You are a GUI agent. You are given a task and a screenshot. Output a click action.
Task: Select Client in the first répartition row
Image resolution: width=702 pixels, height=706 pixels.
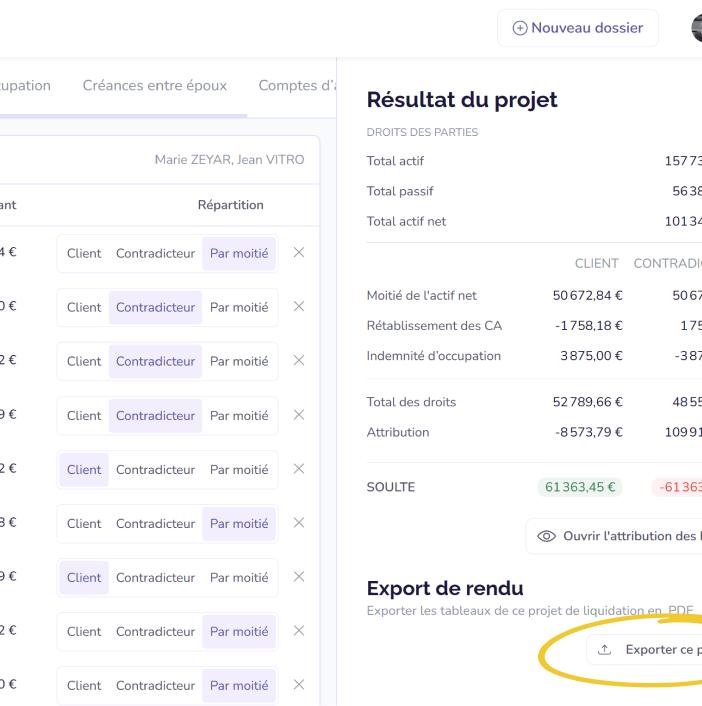pyautogui.click(x=84, y=253)
